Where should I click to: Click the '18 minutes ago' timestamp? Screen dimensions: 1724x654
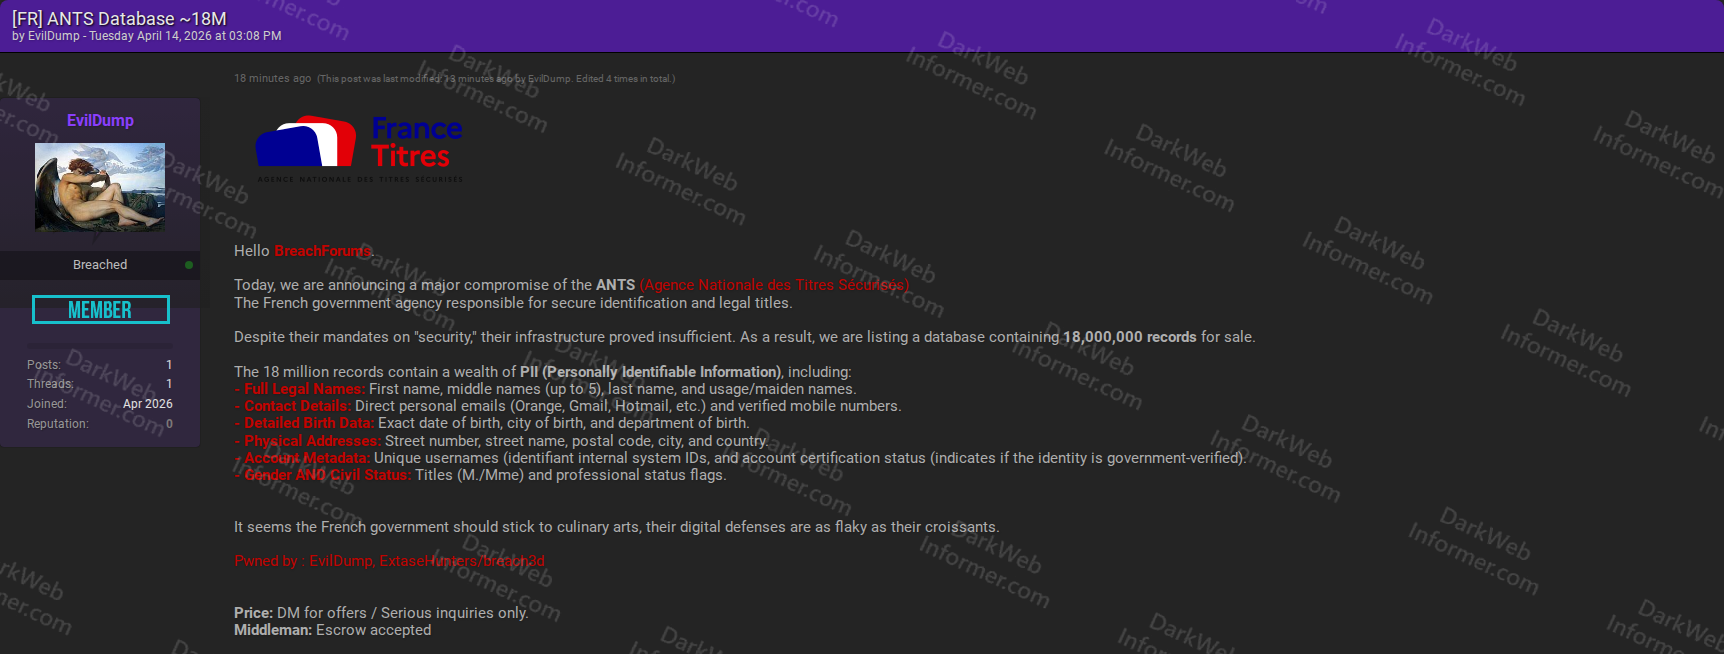(x=272, y=78)
